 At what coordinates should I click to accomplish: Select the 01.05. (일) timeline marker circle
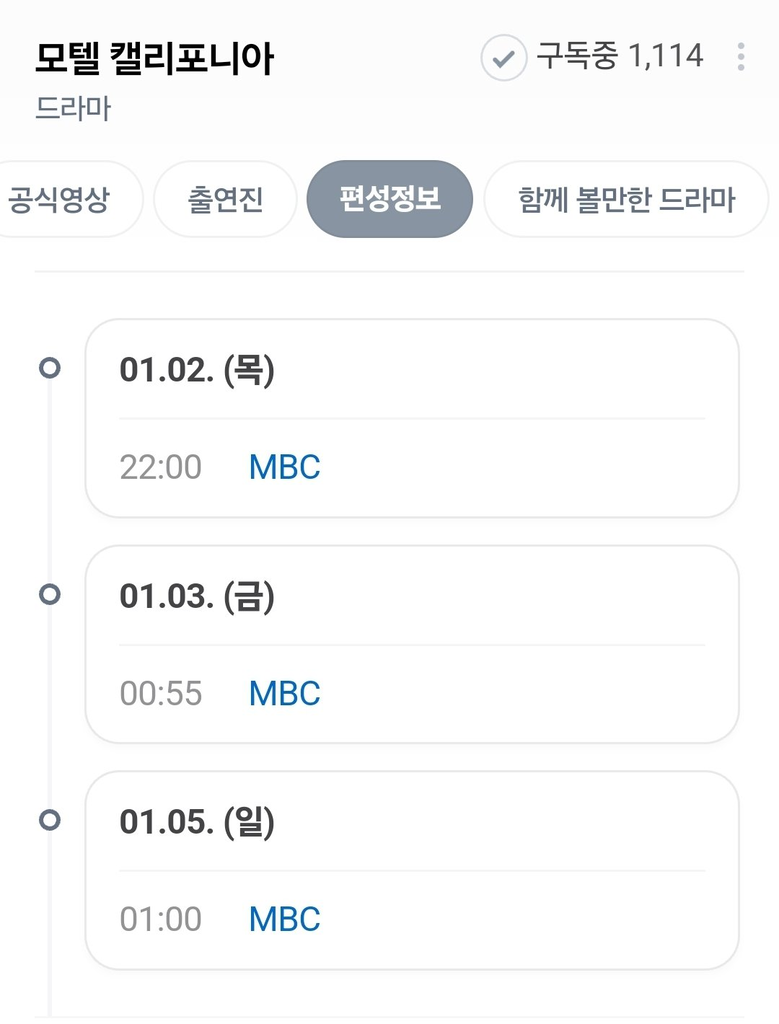50,820
